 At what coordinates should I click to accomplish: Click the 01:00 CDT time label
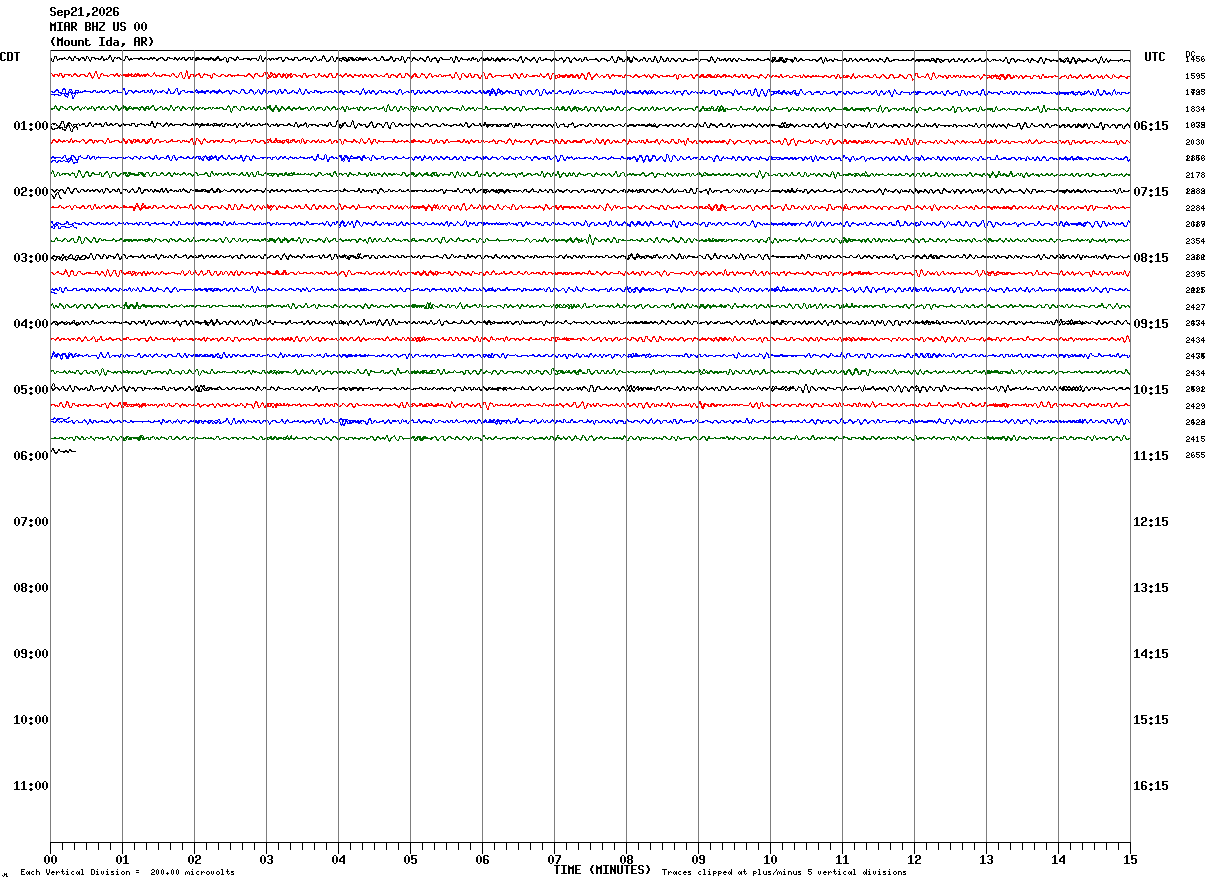(31, 126)
